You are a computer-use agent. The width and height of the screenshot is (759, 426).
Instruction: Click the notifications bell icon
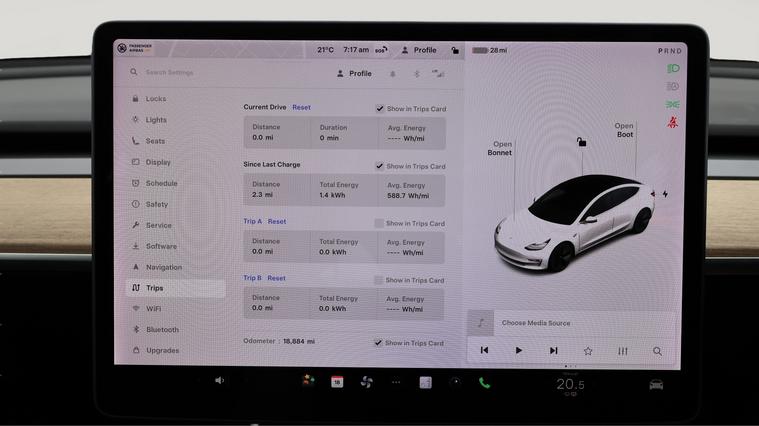(393, 74)
